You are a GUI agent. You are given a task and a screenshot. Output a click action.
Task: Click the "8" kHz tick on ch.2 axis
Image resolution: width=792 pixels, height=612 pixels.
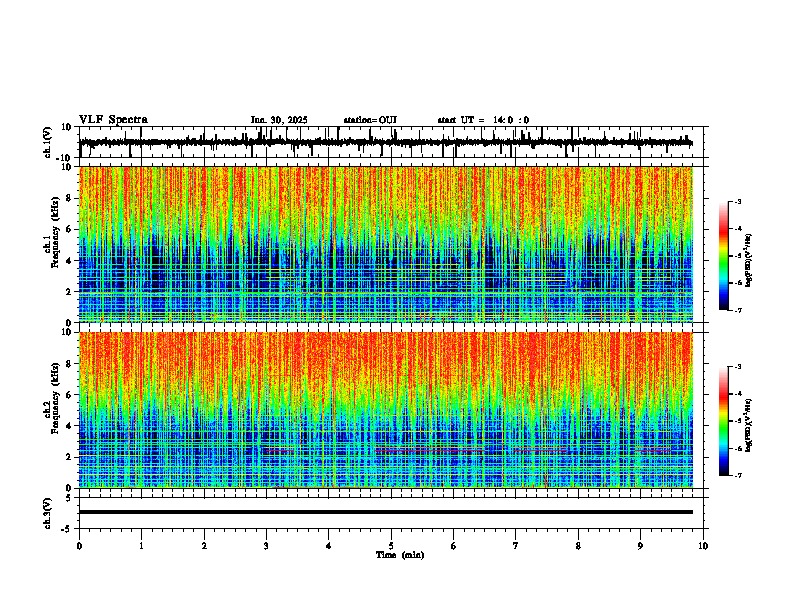click(70, 364)
